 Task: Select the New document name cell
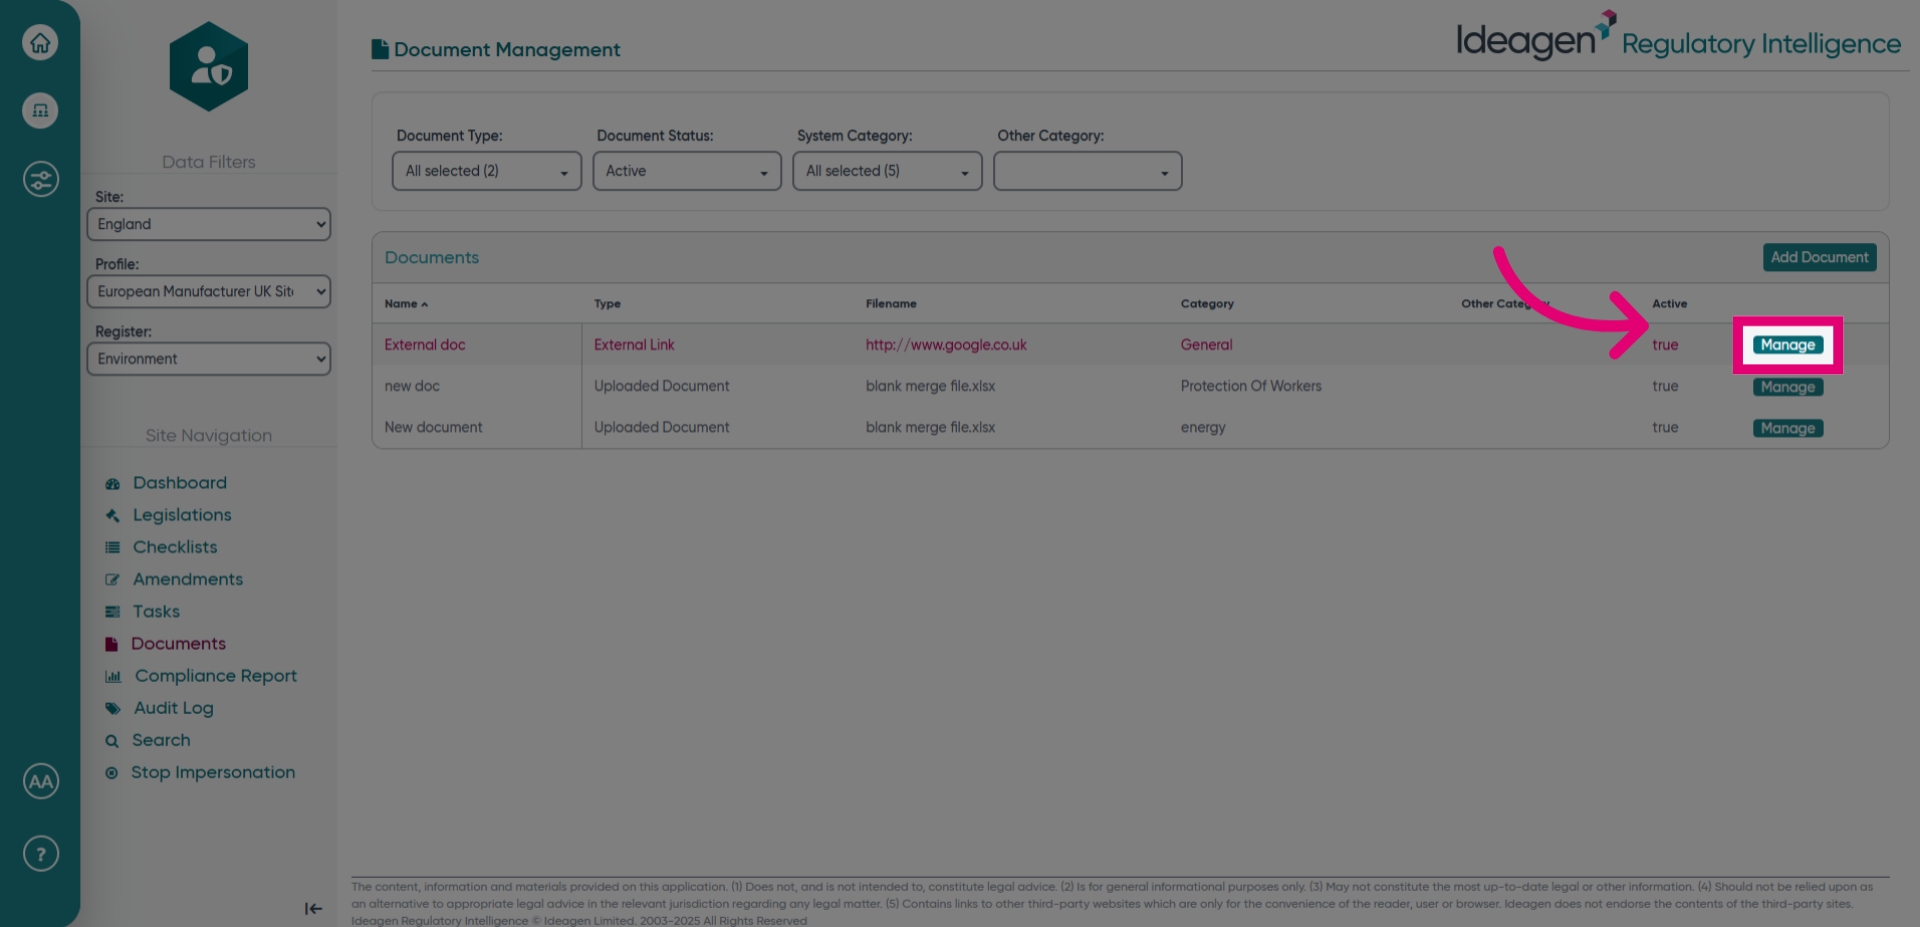point(433,427)
